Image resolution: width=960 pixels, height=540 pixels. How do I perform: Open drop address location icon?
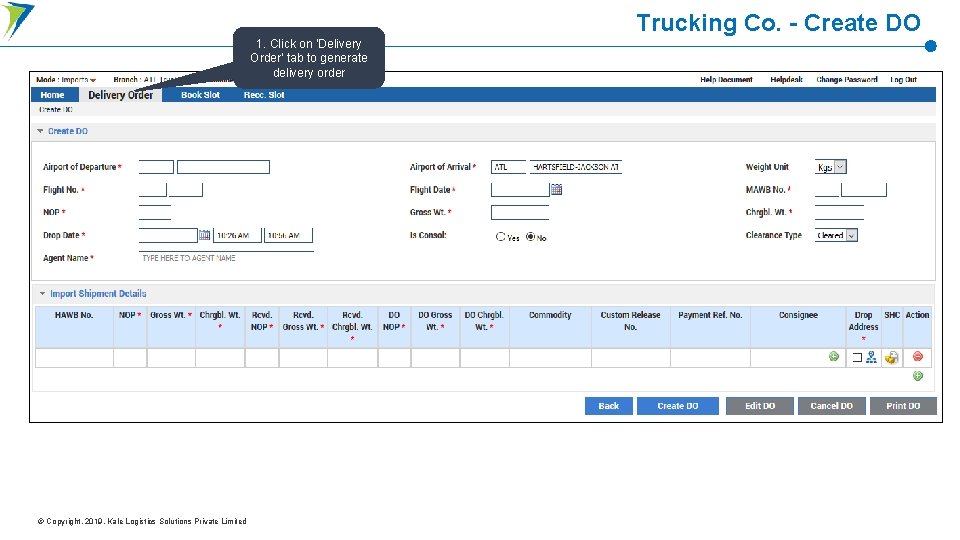click(x=871, y=357)
